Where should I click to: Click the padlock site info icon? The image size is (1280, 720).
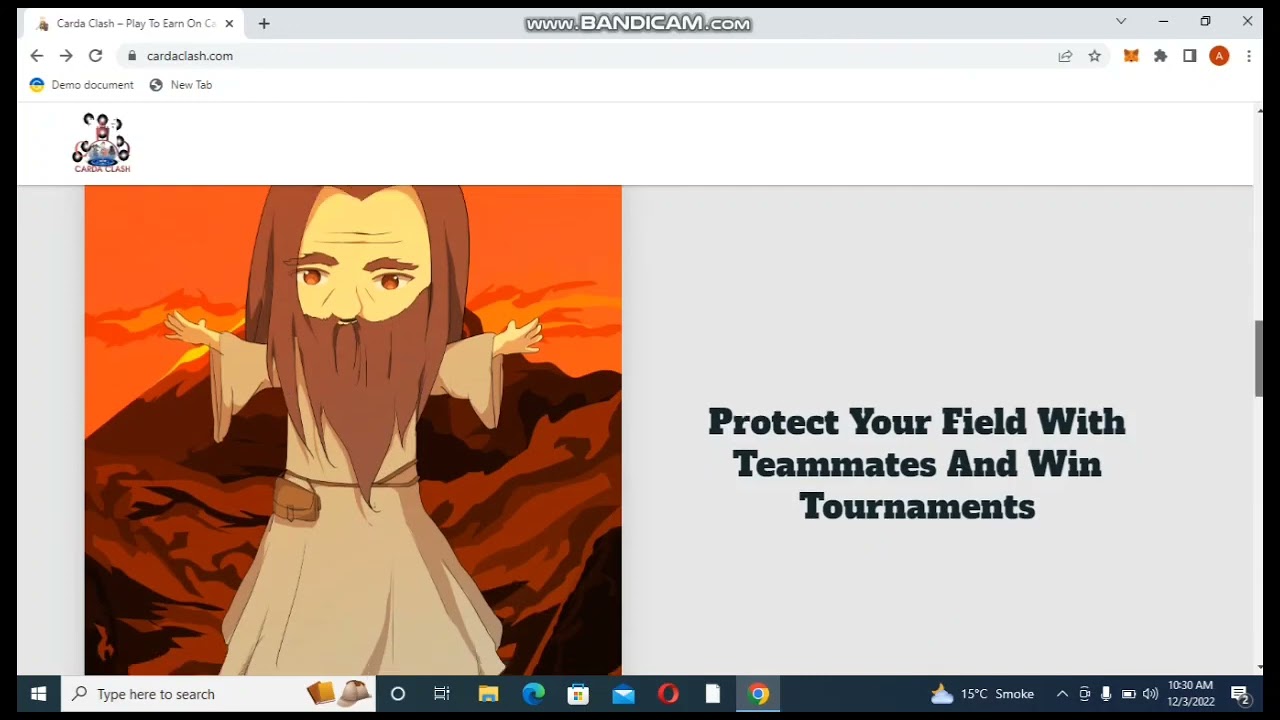[x=131, y=56]
